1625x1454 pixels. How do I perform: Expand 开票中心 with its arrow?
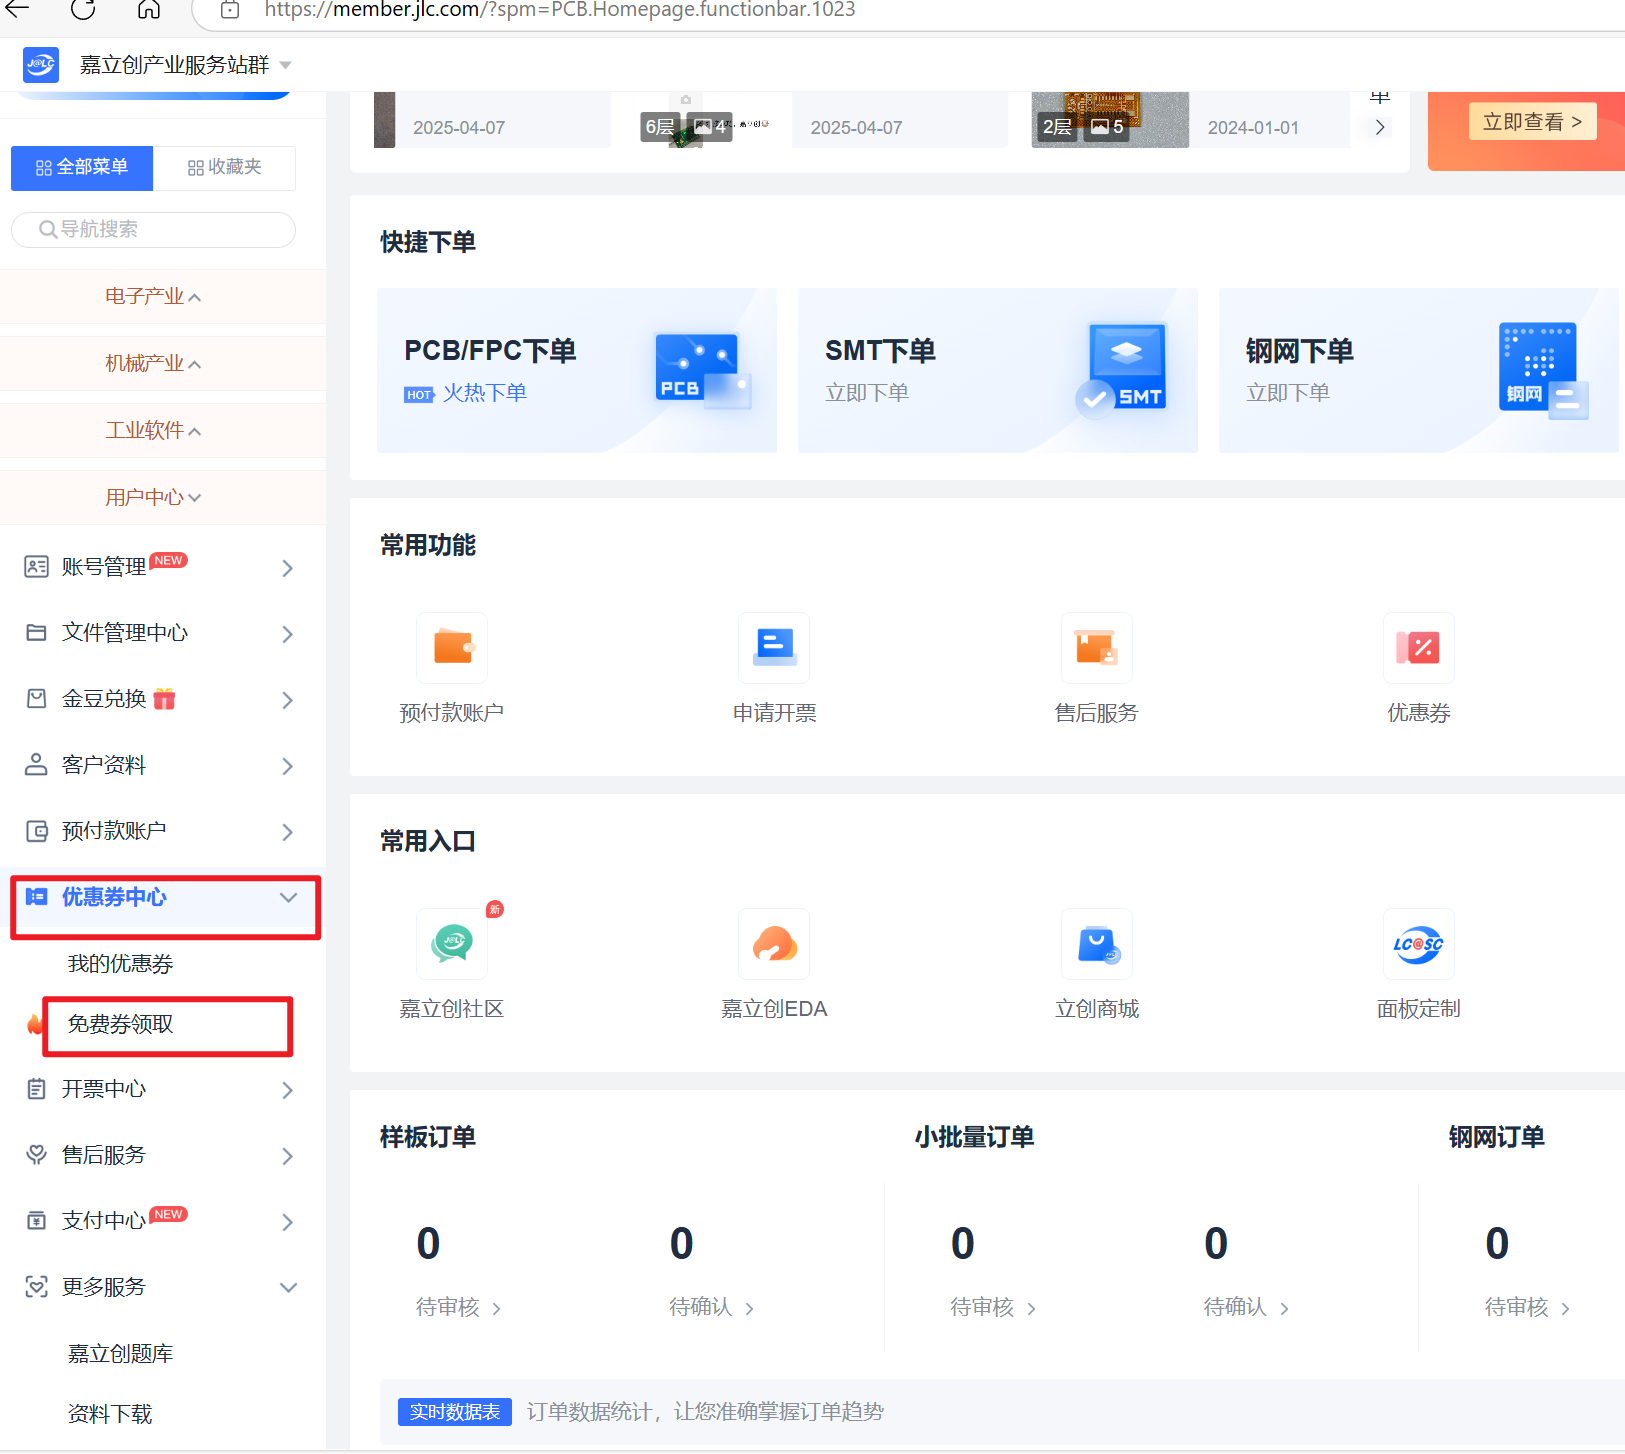[287, 1090]
